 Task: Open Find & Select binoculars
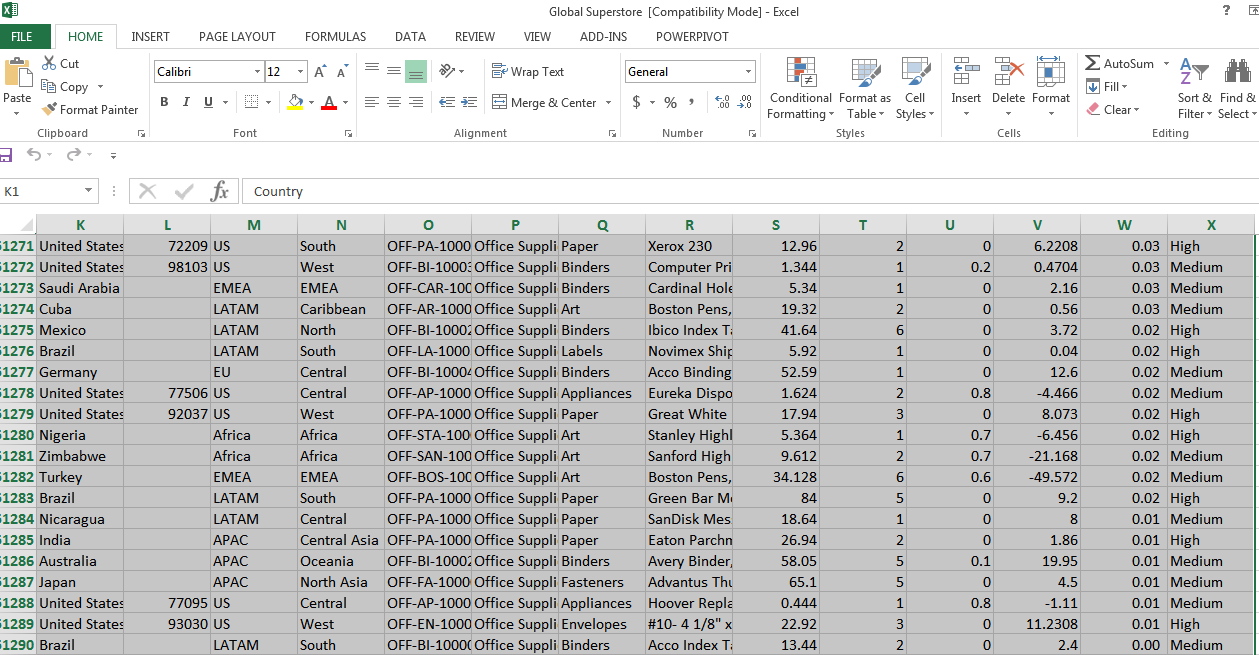pos(1237,88)
